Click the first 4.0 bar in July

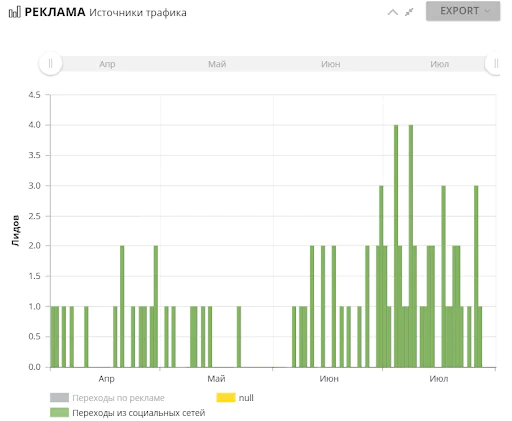tap(396, 246)
